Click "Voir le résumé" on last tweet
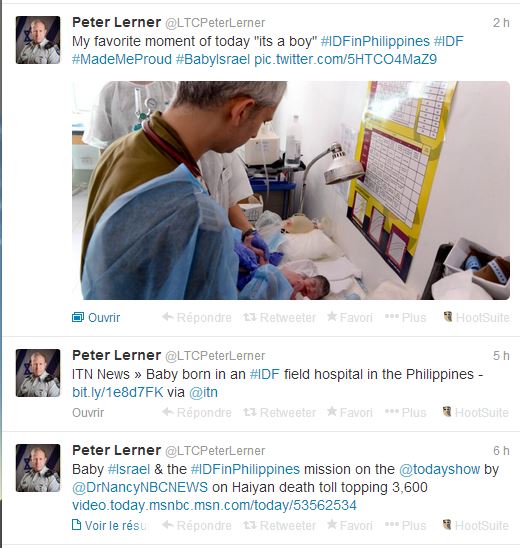This screenshot has height=548, width=520. pyautogui.click(x=110, y=525)
